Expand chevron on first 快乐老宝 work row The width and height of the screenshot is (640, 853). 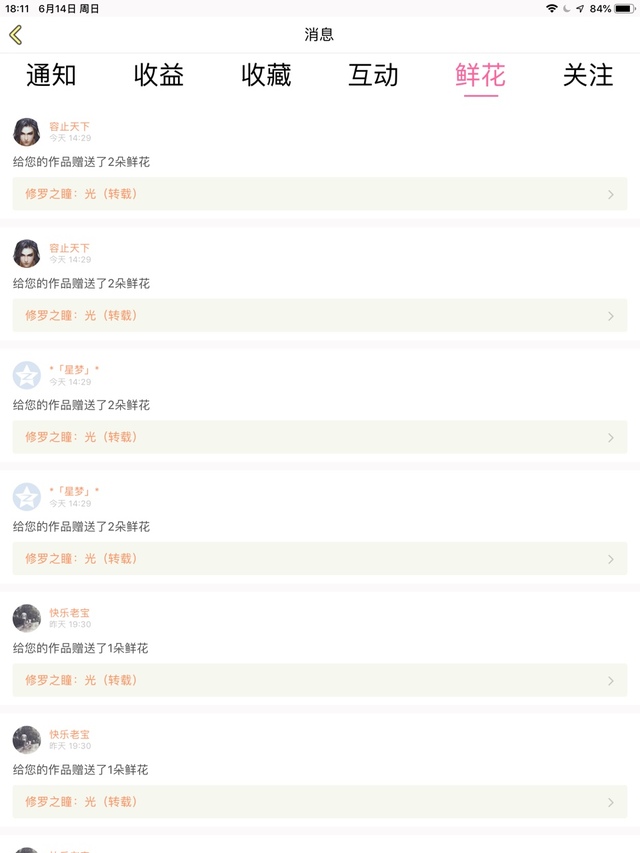coord(611,680)
